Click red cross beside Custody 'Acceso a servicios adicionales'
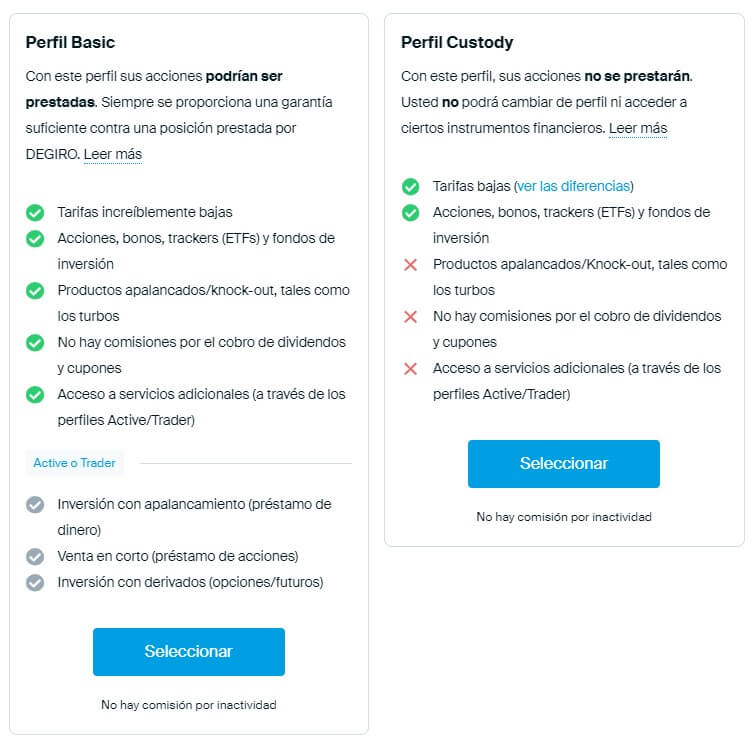Image resolution: width=754 pixels, height=742 pixels. [x=410, y=368]
